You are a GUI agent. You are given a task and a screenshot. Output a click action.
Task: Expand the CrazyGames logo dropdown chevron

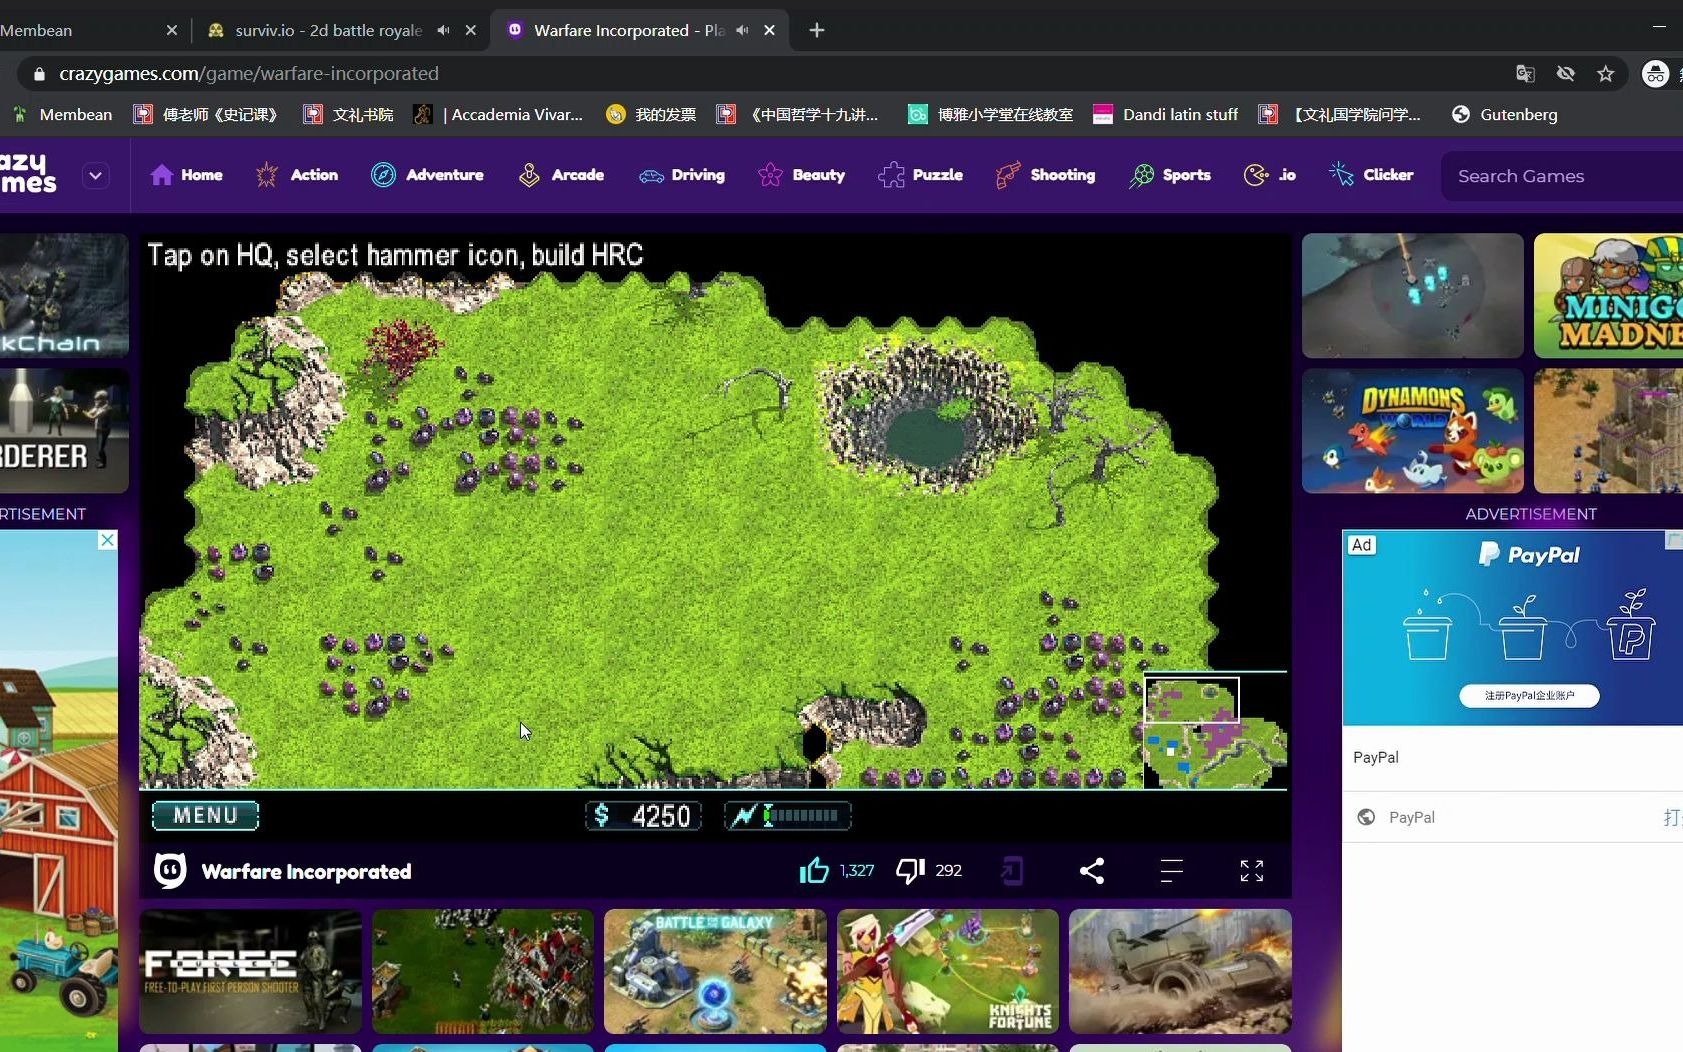[x=96, y=176]
